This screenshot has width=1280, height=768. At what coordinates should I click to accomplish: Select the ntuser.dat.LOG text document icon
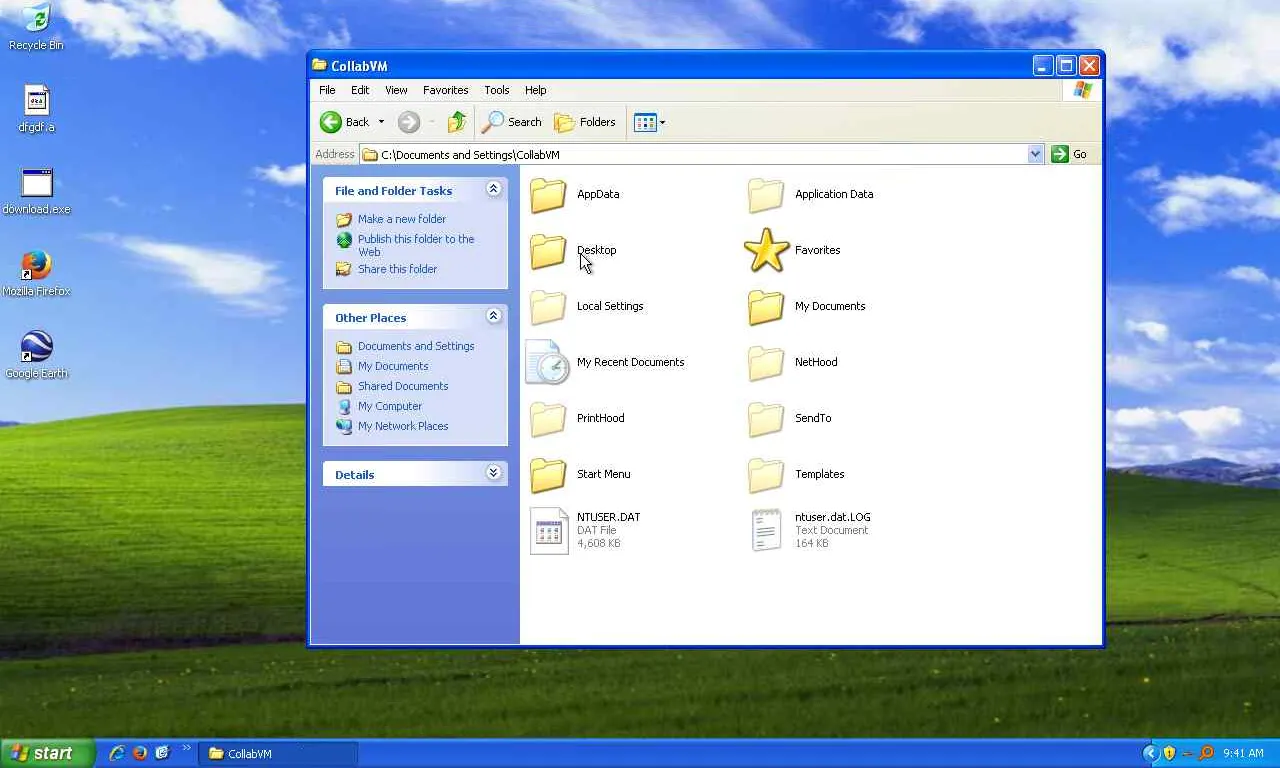pyautogui.click(x=766, y=530)
